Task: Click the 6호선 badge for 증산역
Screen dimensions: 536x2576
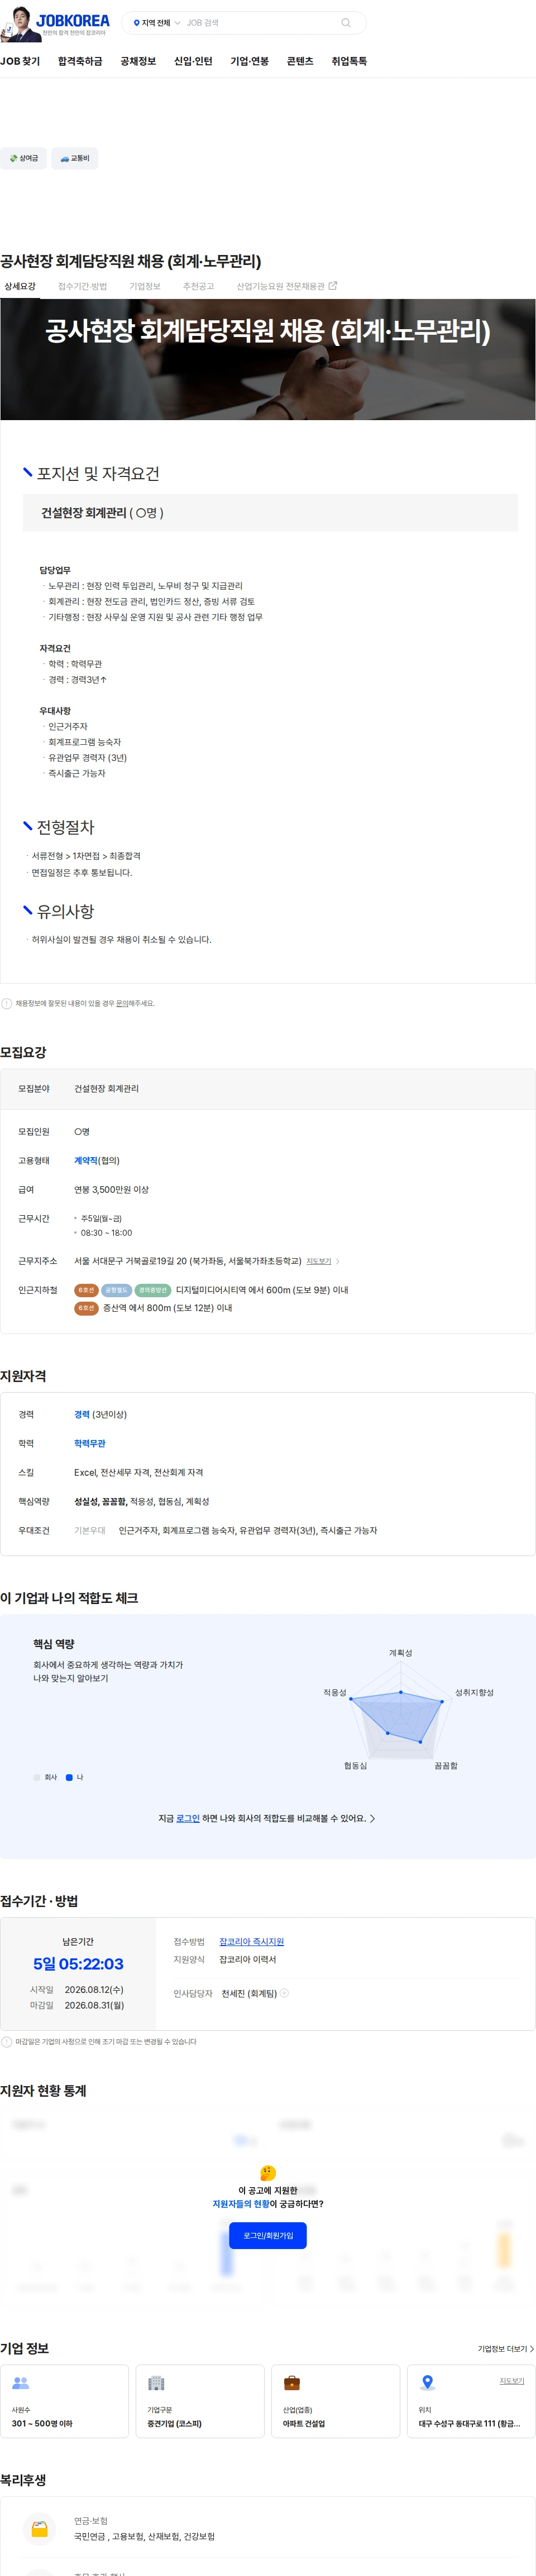Action: click(86, 1308)
